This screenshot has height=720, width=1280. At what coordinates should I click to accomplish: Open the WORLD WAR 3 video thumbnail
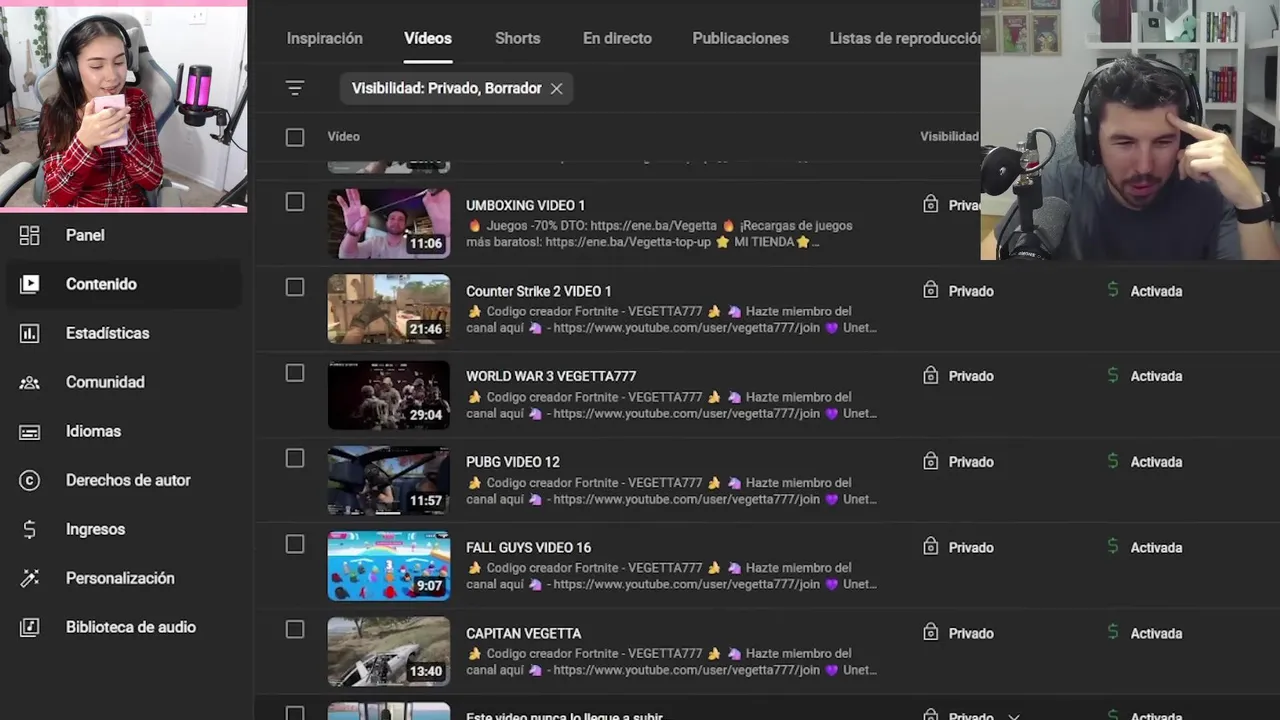[389, 395]
